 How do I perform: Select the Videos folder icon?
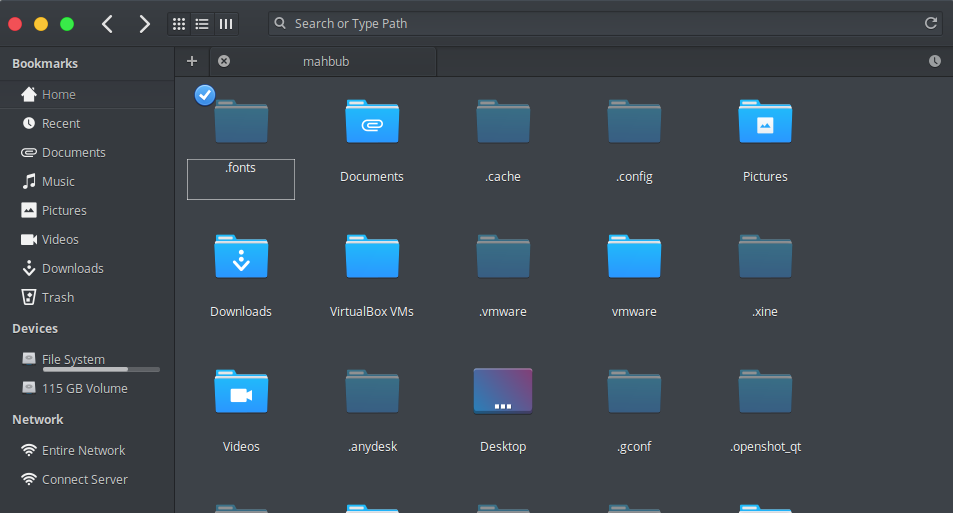pos(241,392)
